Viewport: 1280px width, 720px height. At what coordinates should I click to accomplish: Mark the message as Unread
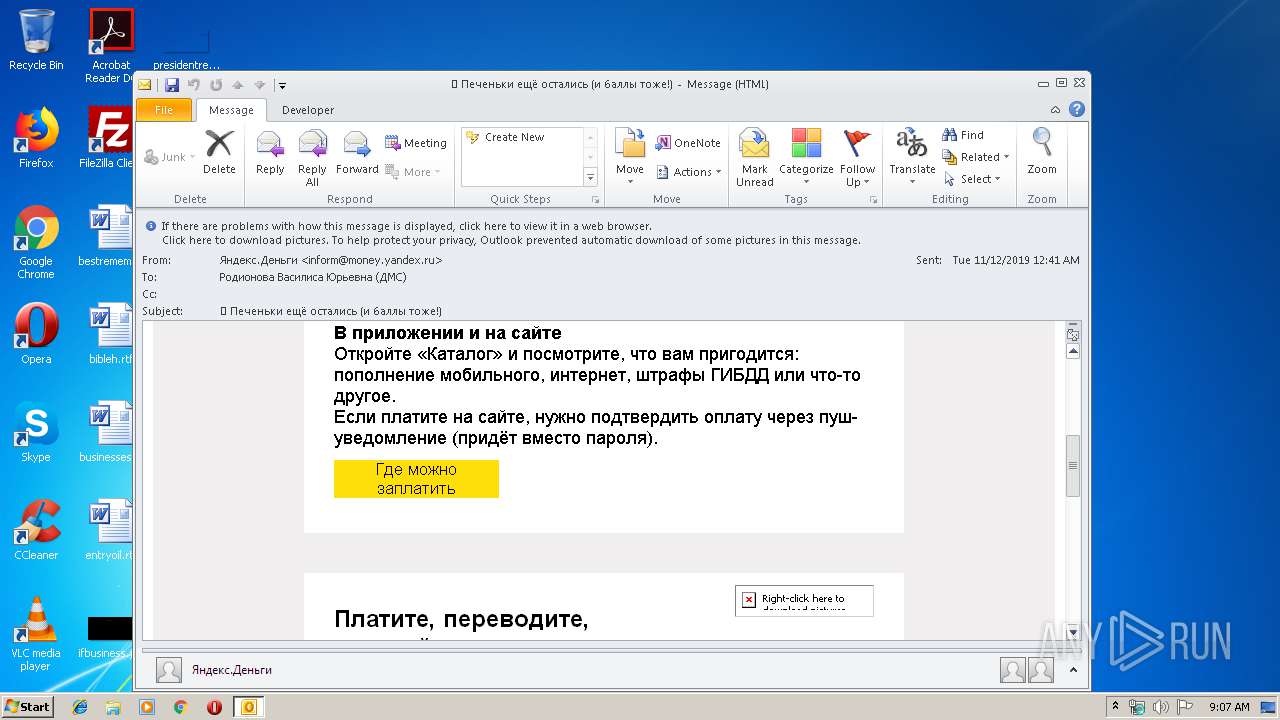(755, 158)
